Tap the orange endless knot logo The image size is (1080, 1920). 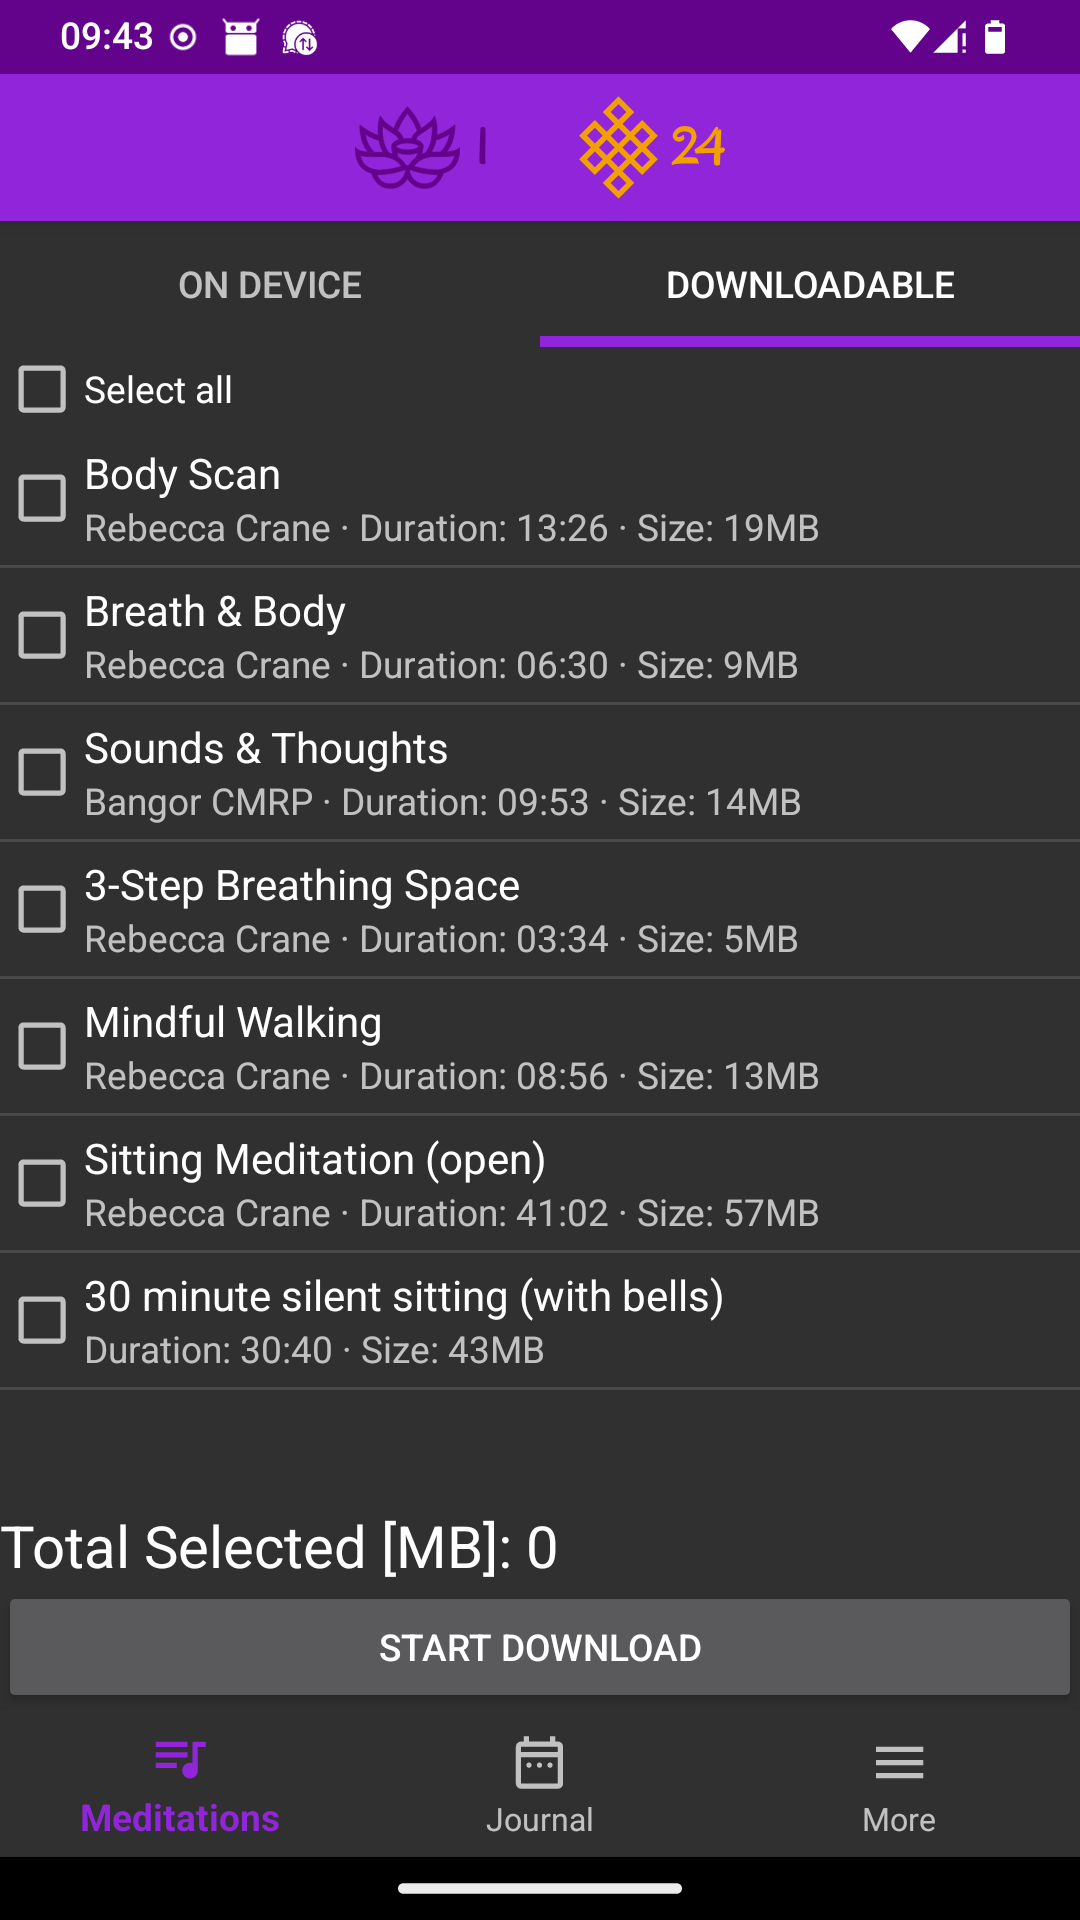point(618,147)
